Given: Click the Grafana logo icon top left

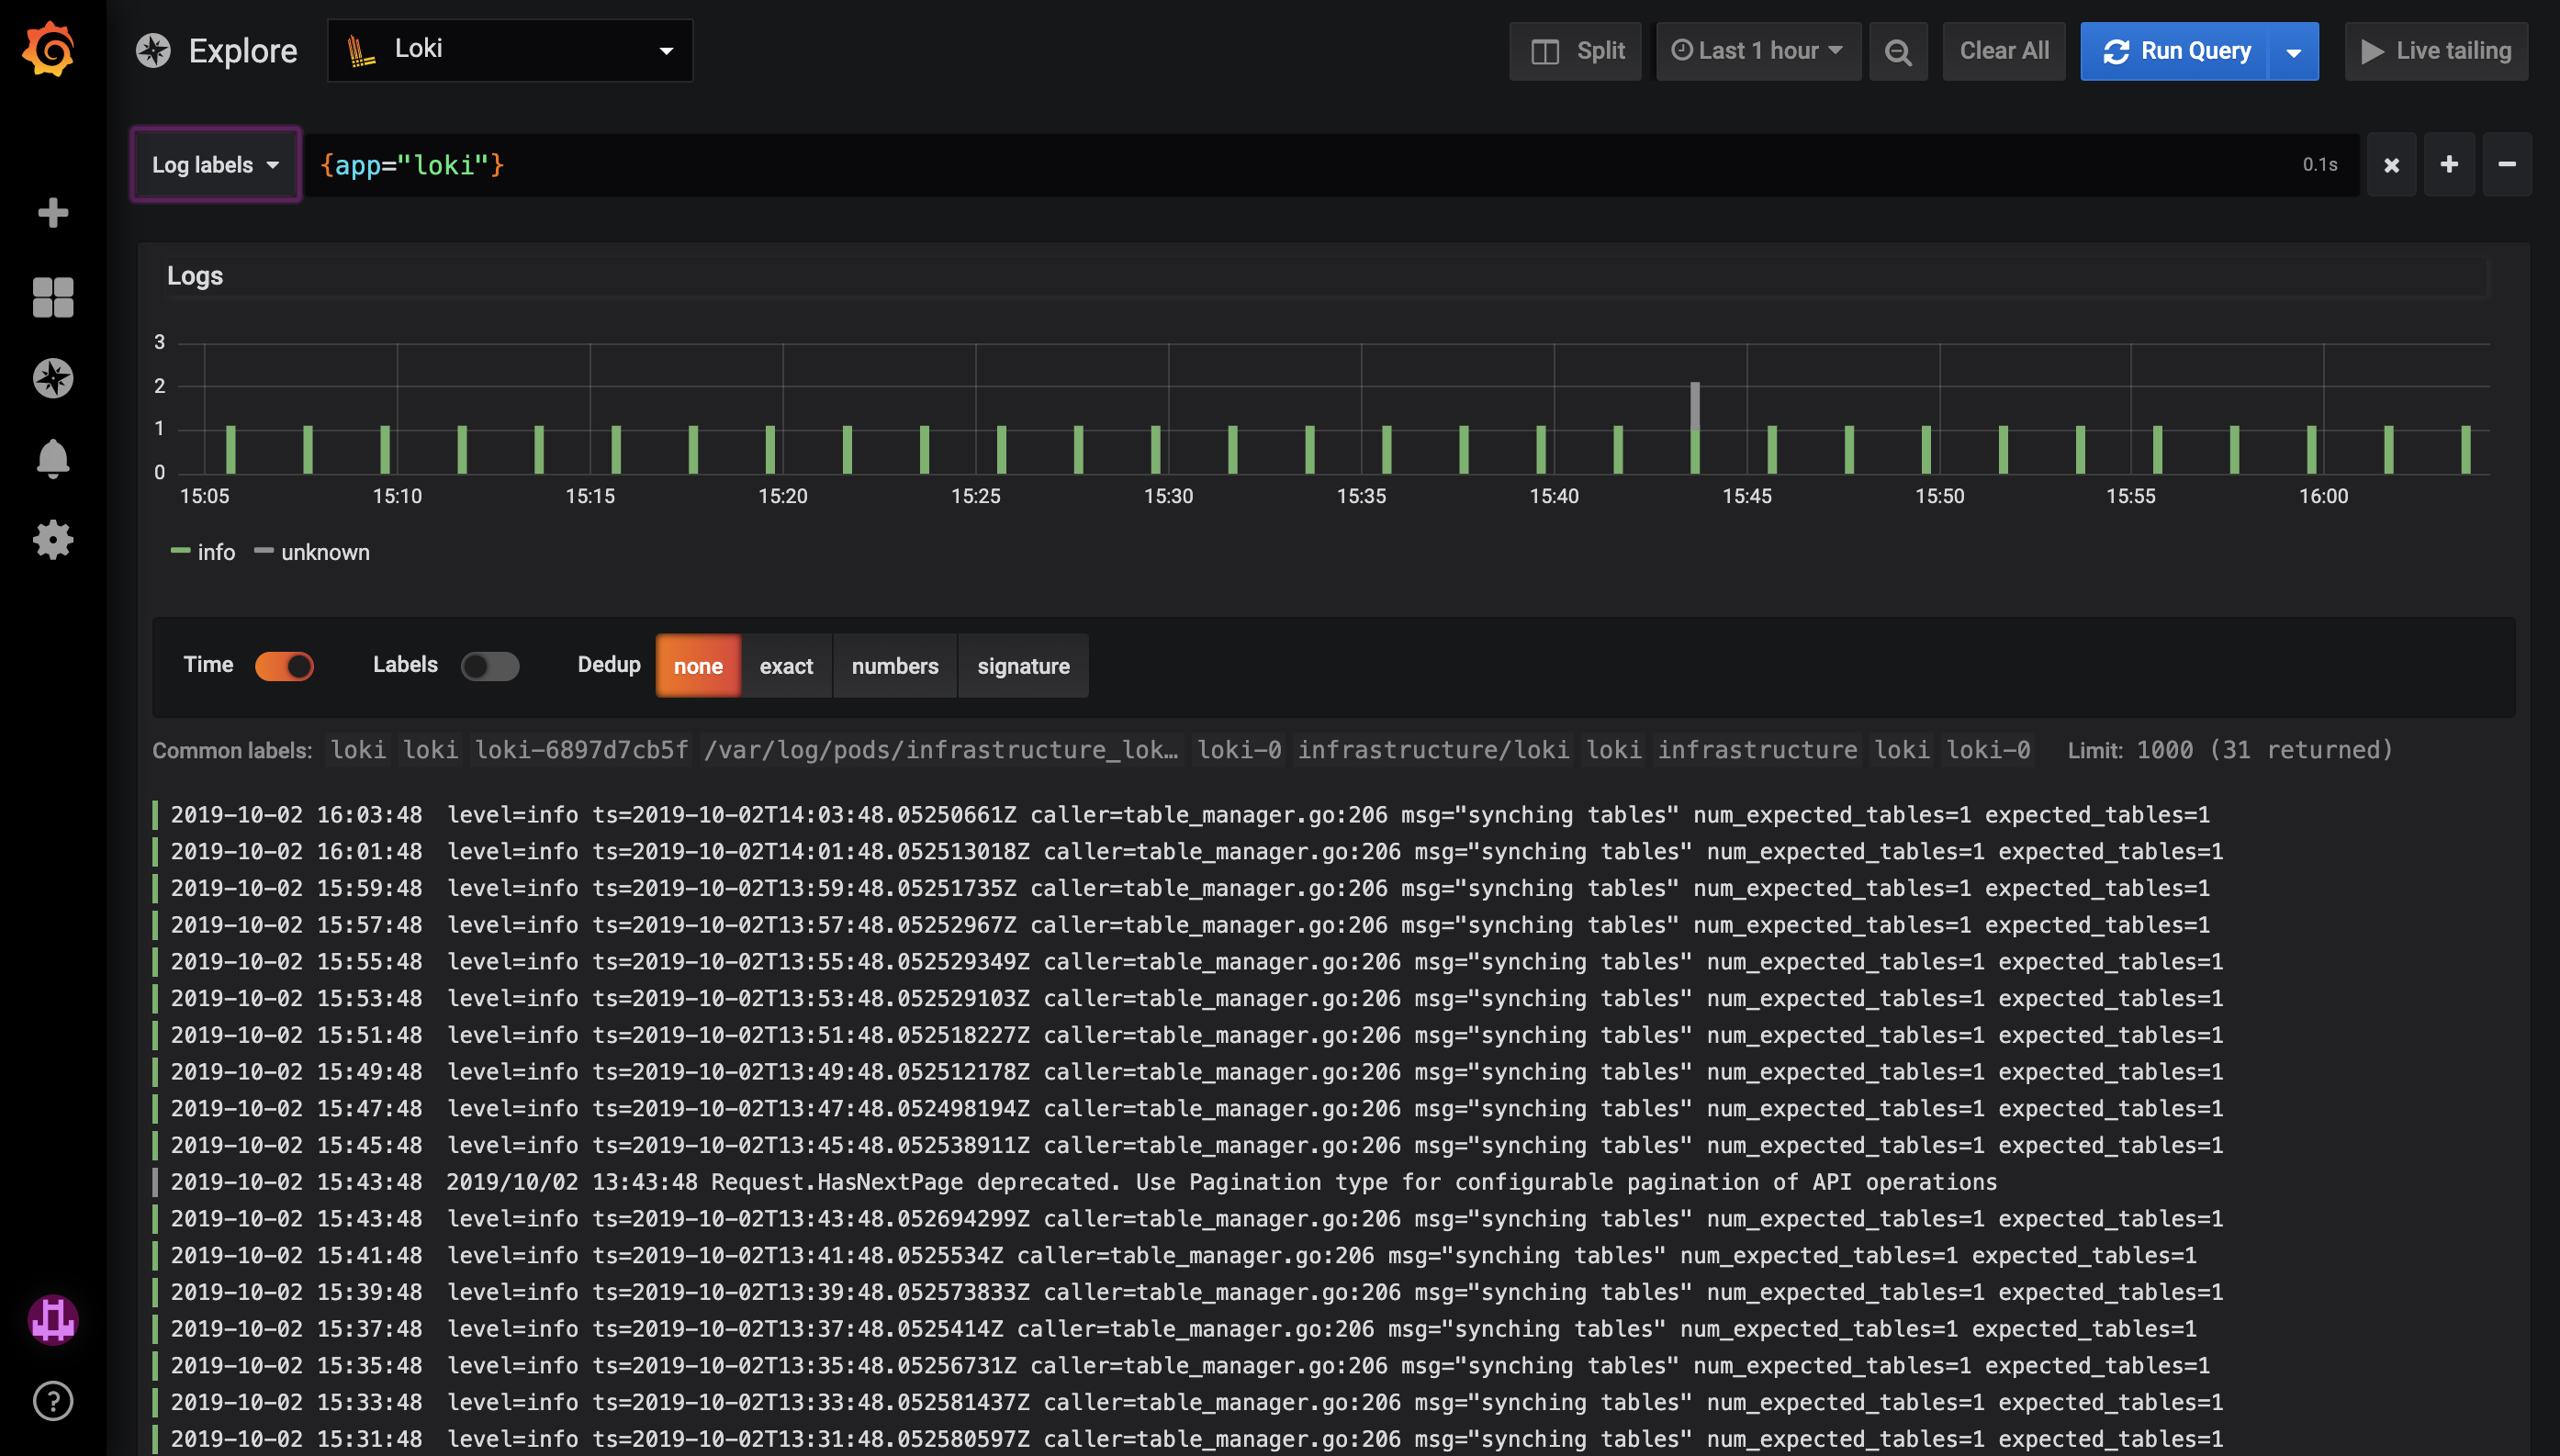Looking at the screenshot, I should pyautogui.click(x=50, y=50).
